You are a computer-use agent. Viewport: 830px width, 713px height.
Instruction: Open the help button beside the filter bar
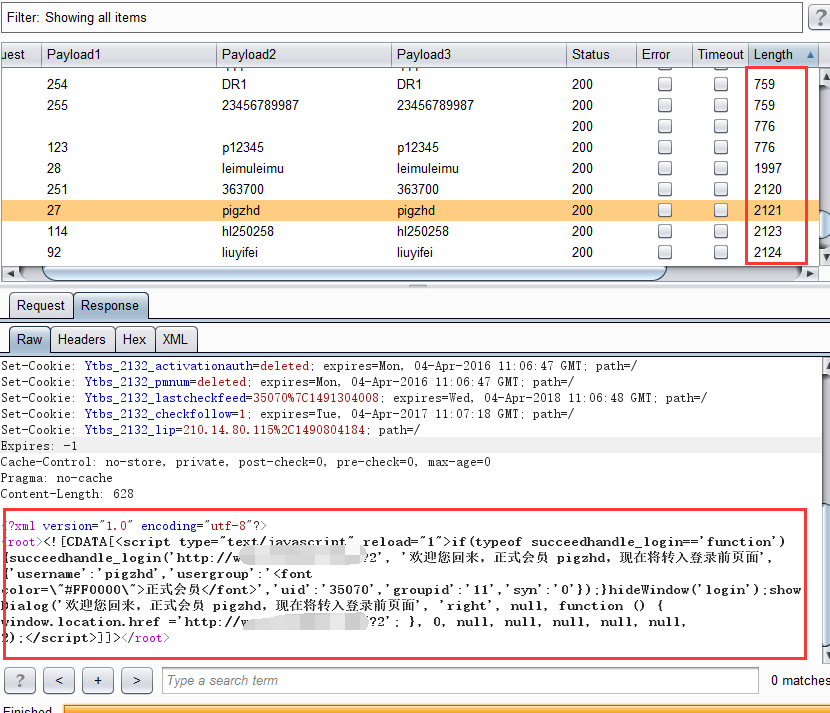click(x=819, y=17)
